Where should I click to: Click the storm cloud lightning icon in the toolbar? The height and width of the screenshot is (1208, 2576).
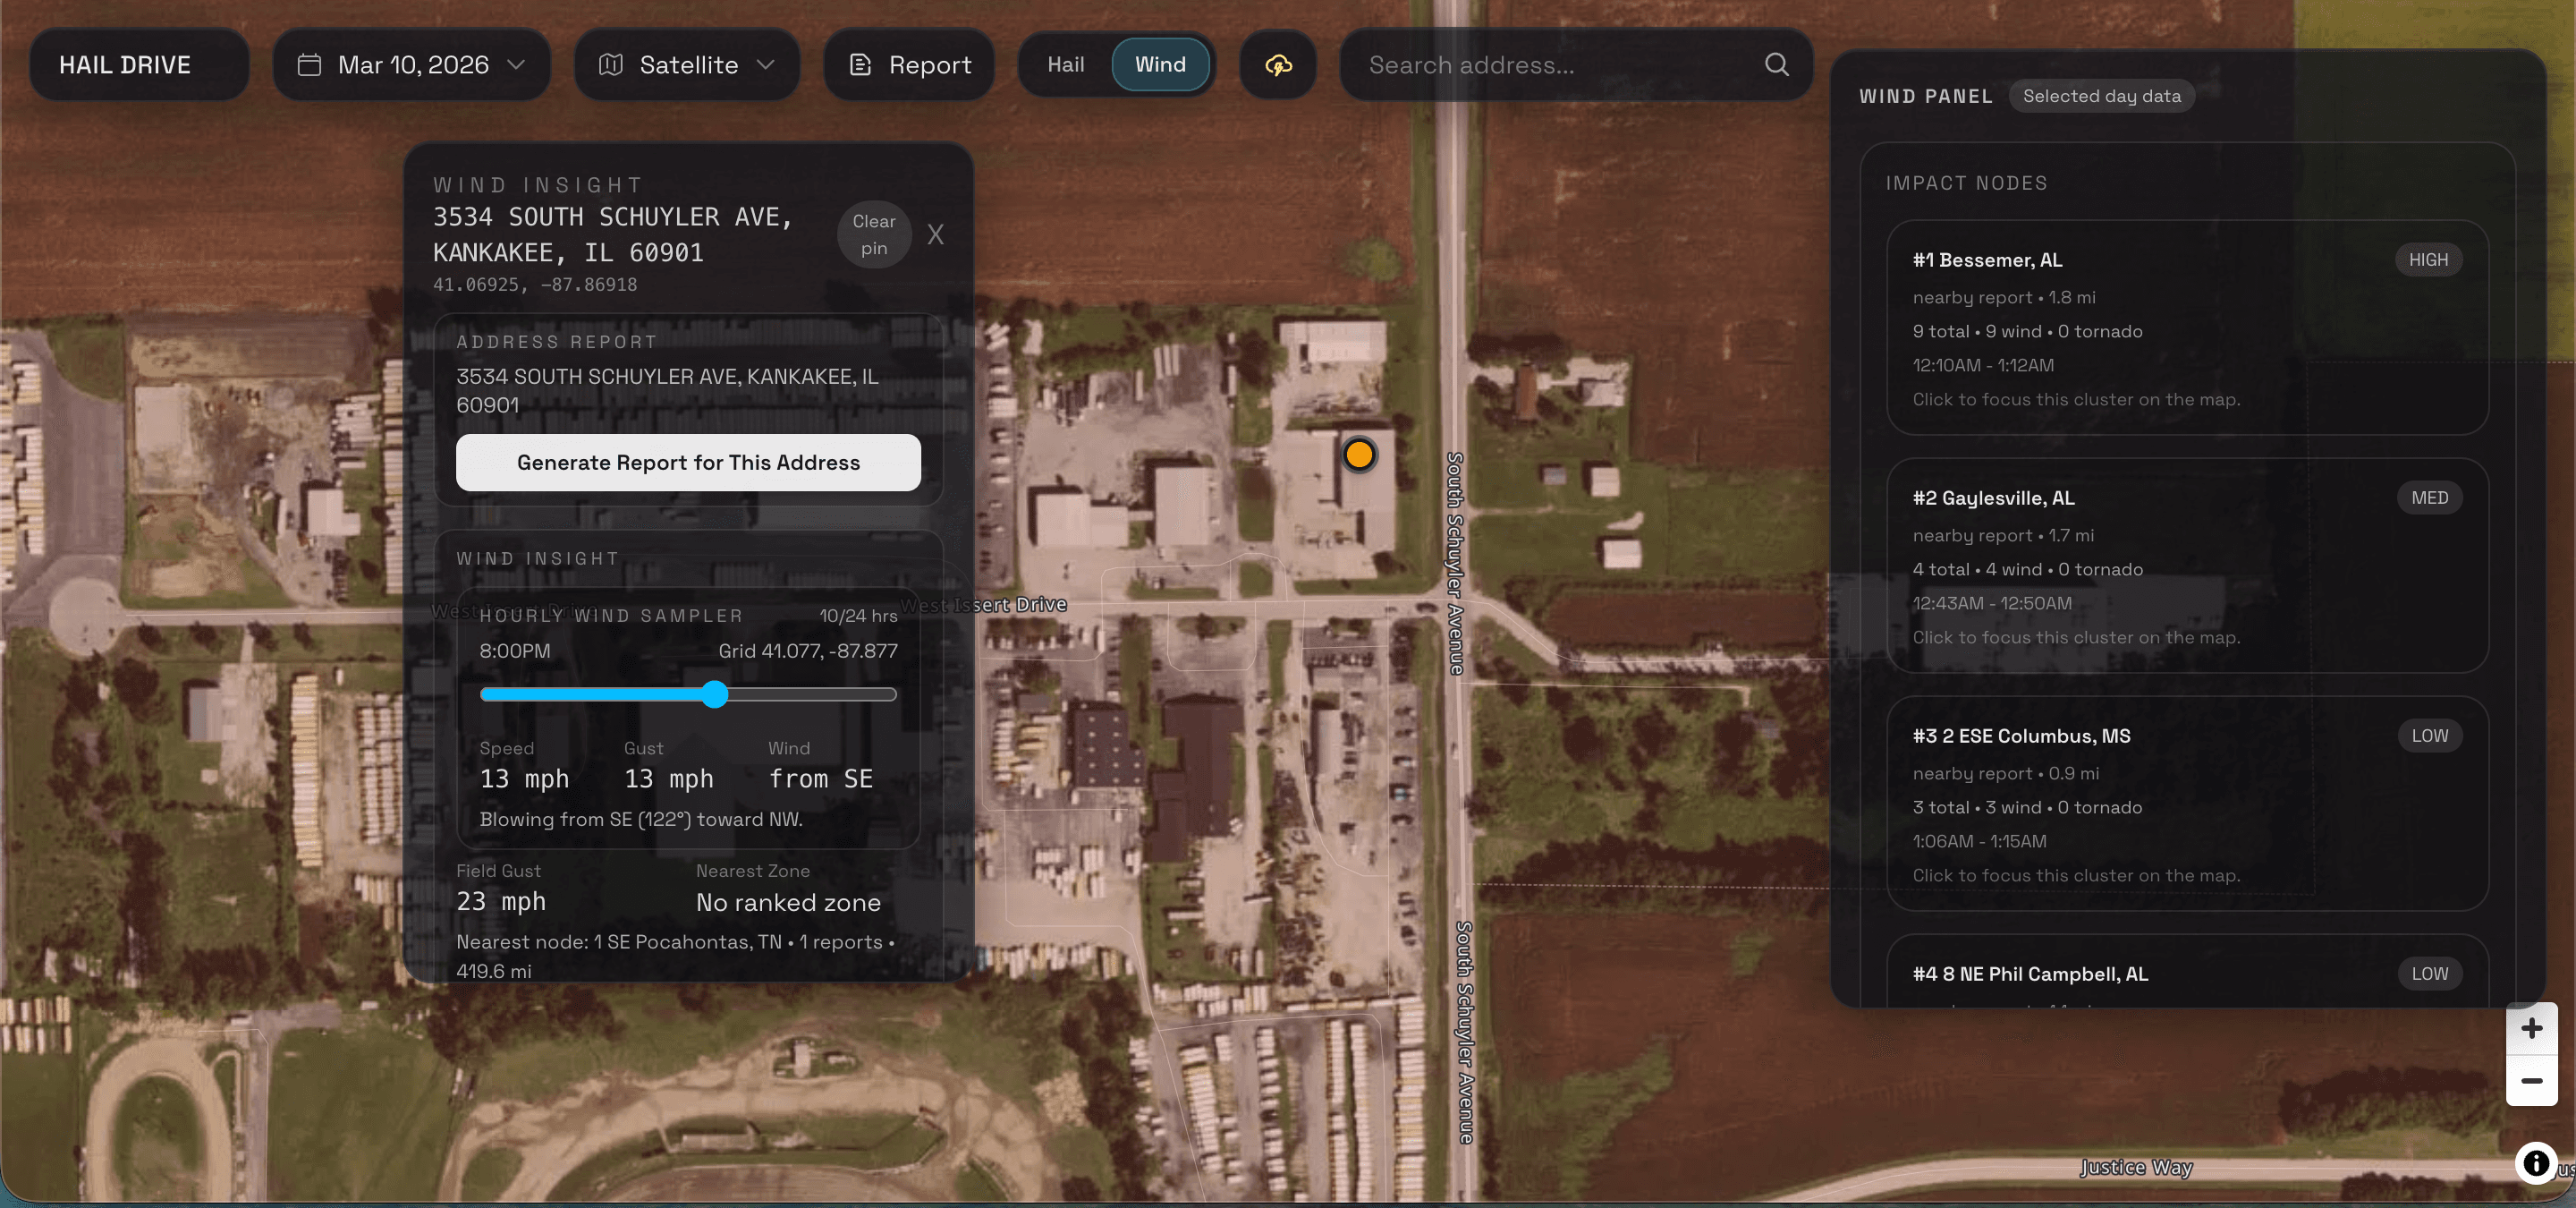[x=1277, y=64]
